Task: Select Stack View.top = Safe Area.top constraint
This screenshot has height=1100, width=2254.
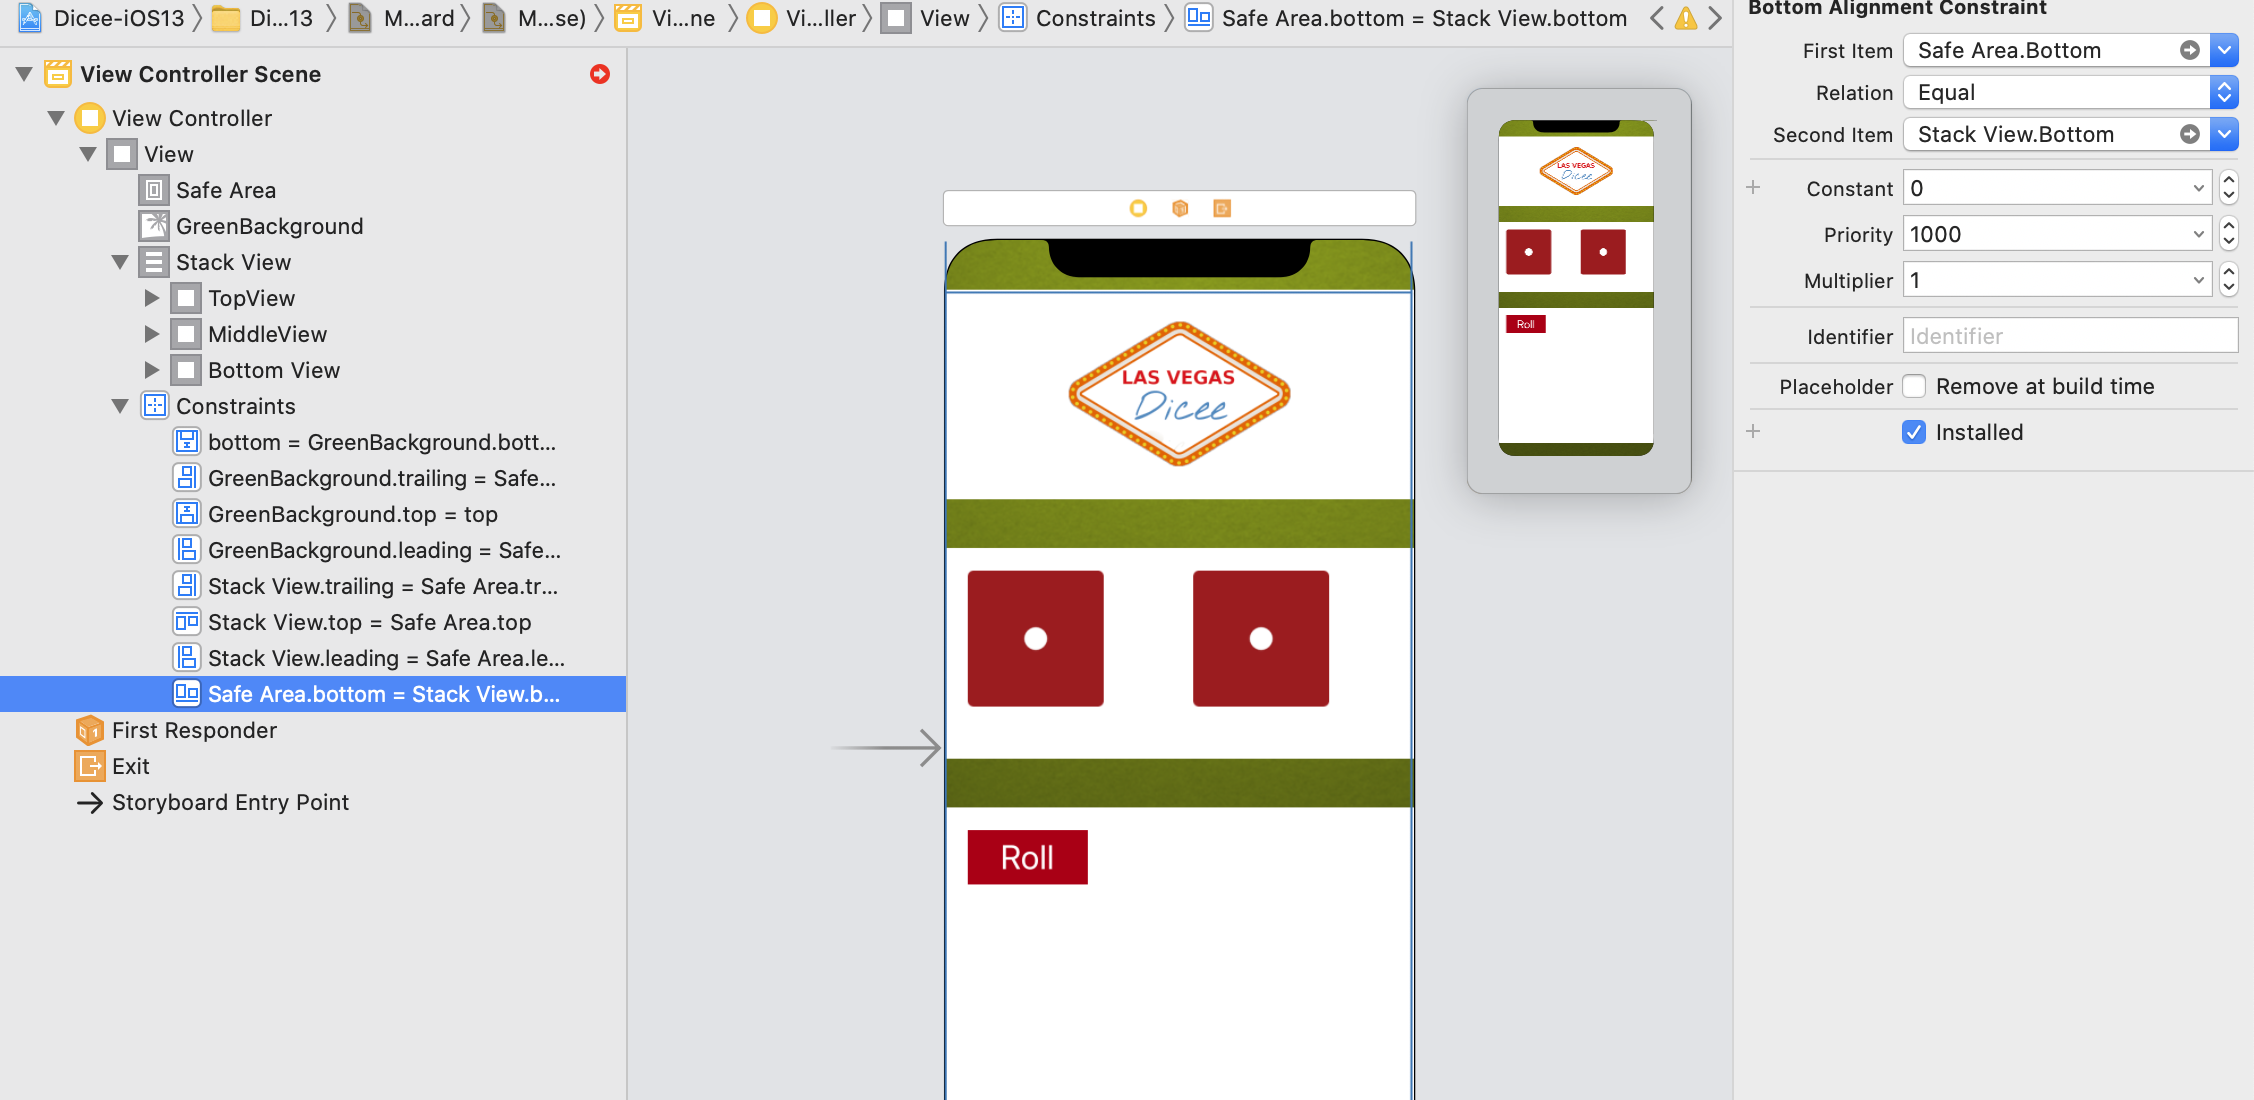Action: pos(369,622)
